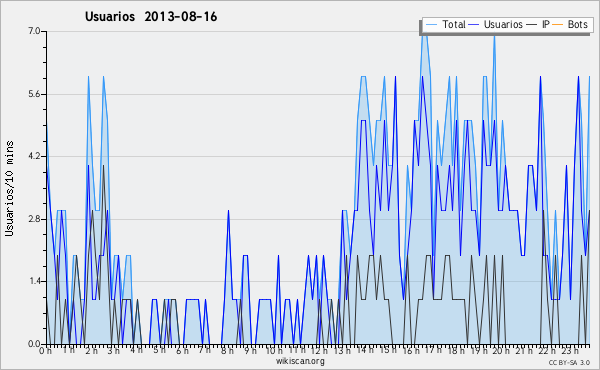
Task: Click the '5 h' x-axis label
Action: [x=159, y=350]
